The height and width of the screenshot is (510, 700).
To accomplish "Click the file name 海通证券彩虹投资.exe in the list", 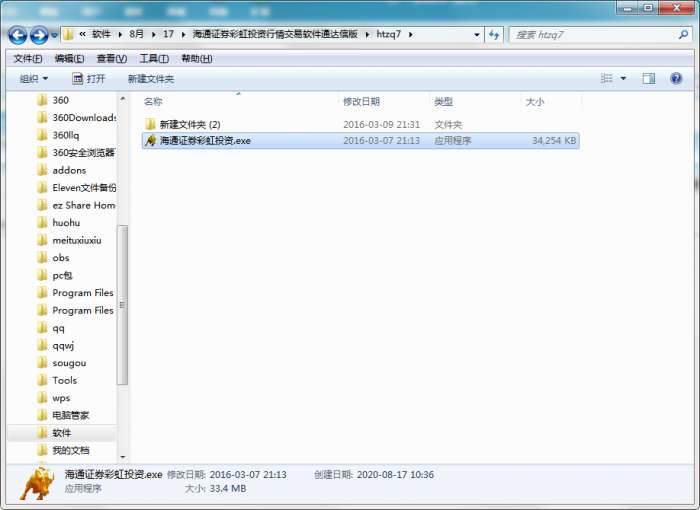I will [x=205, y=141].
